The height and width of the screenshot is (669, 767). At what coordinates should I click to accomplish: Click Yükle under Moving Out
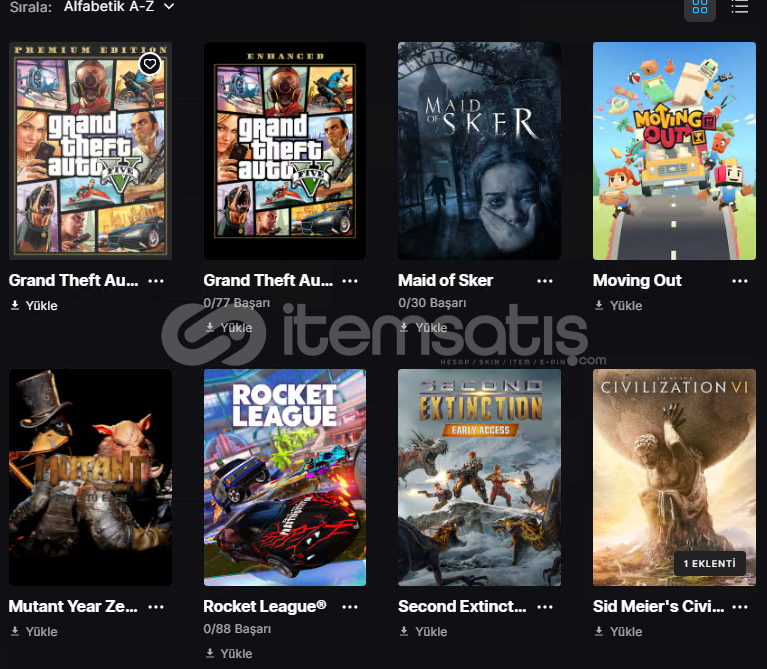pos(618,306)
